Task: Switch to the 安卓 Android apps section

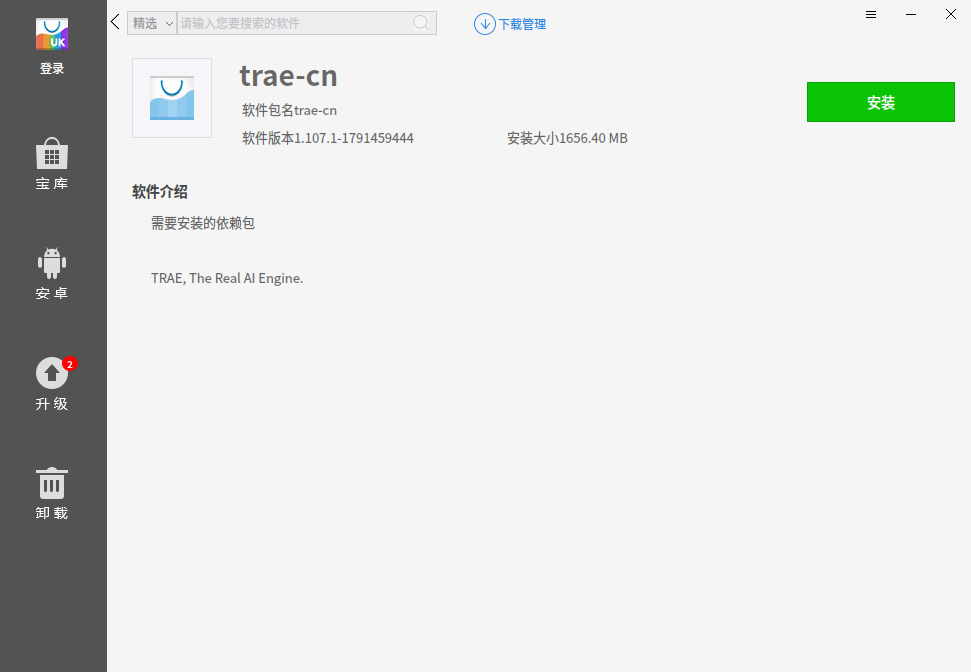Action: click(x=52, y=274)
